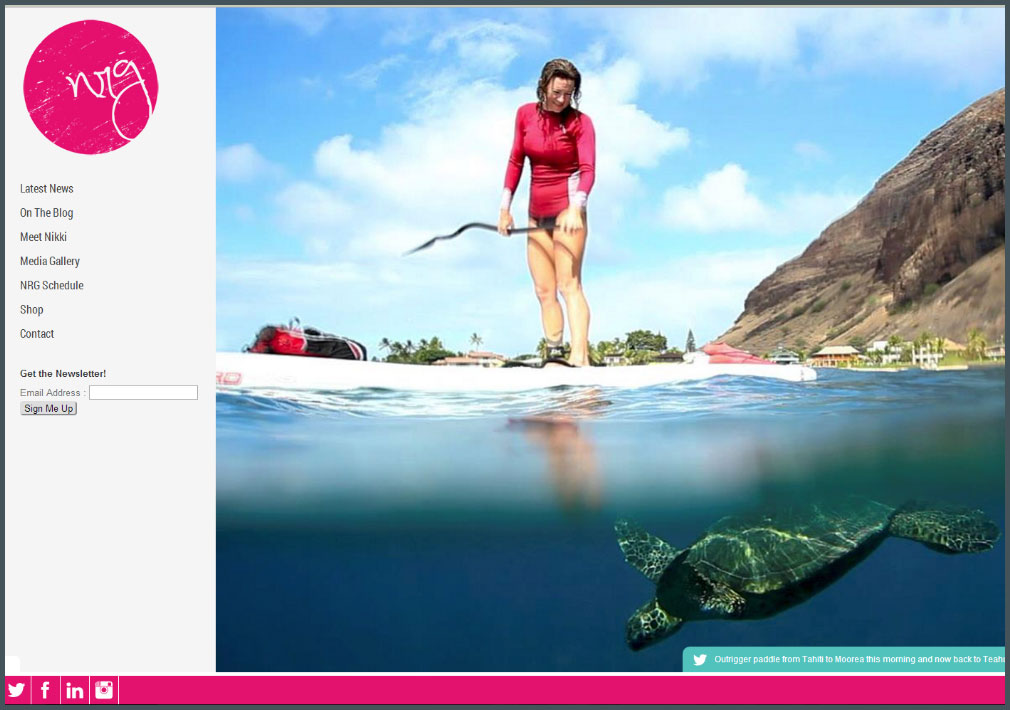Open the Shop page

point(32,310)
